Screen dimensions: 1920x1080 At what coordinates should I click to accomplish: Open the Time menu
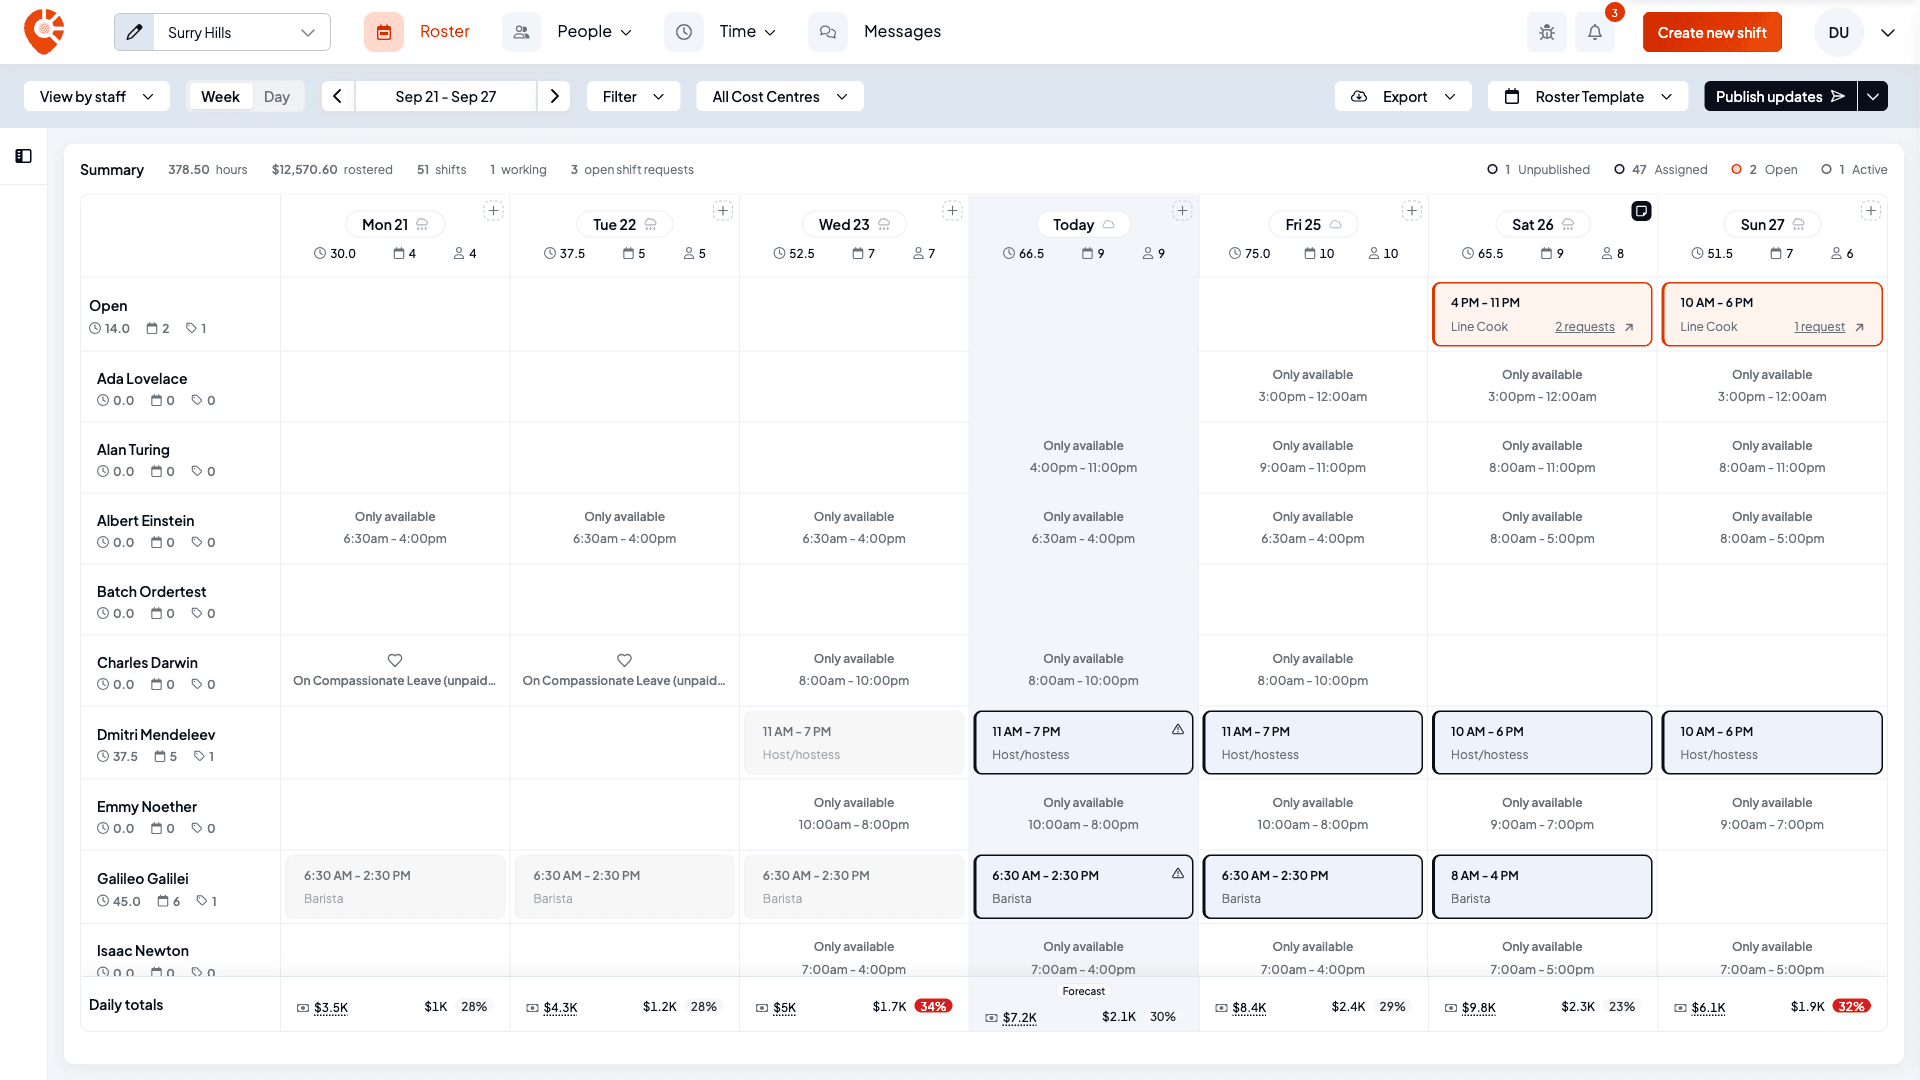click(721, 32)
